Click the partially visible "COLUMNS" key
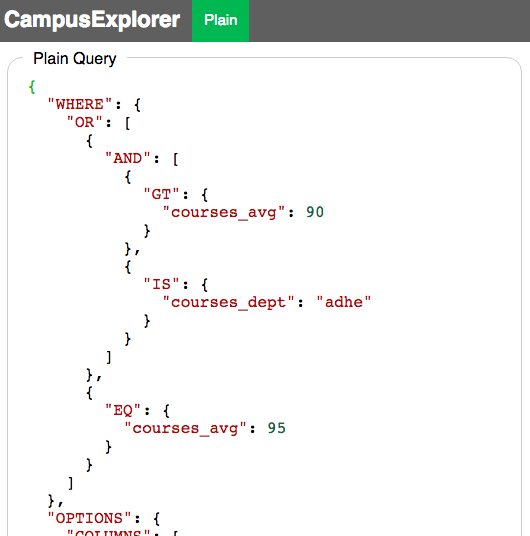 click(x=108, y=533)
